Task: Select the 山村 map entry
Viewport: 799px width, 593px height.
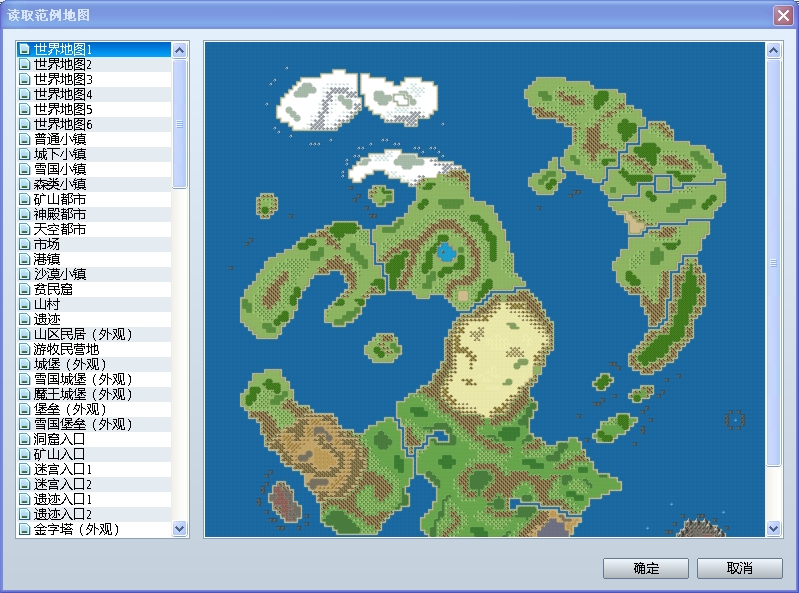Action: [x=94, y=304]
